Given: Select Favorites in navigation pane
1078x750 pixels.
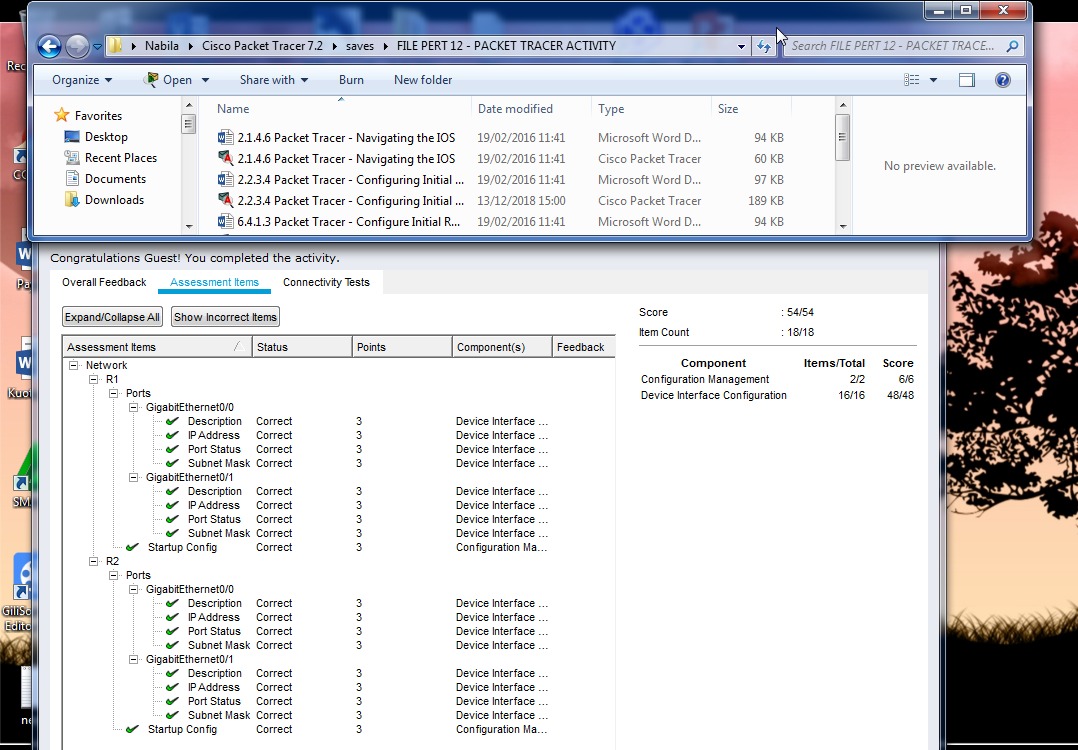Looking at the screenshot, I should 98,115.
